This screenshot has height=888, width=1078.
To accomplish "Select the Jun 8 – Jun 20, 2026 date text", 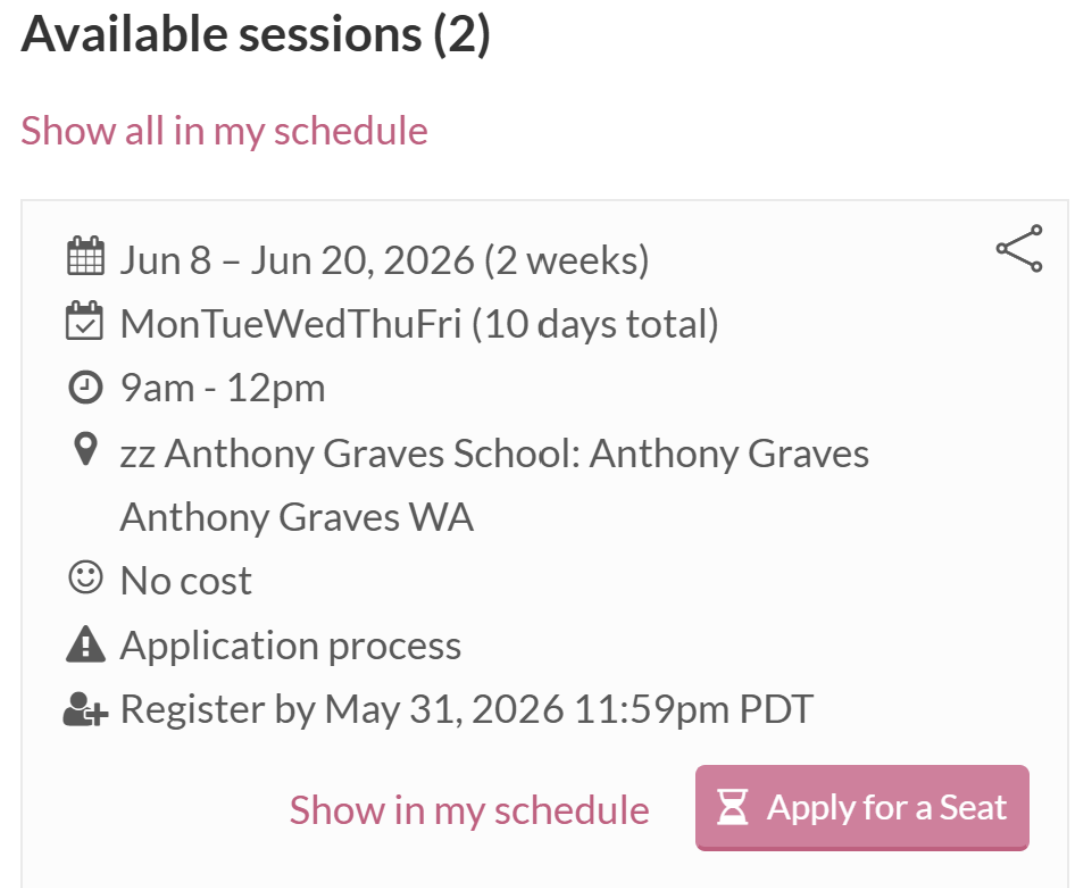I will point(384,260).
